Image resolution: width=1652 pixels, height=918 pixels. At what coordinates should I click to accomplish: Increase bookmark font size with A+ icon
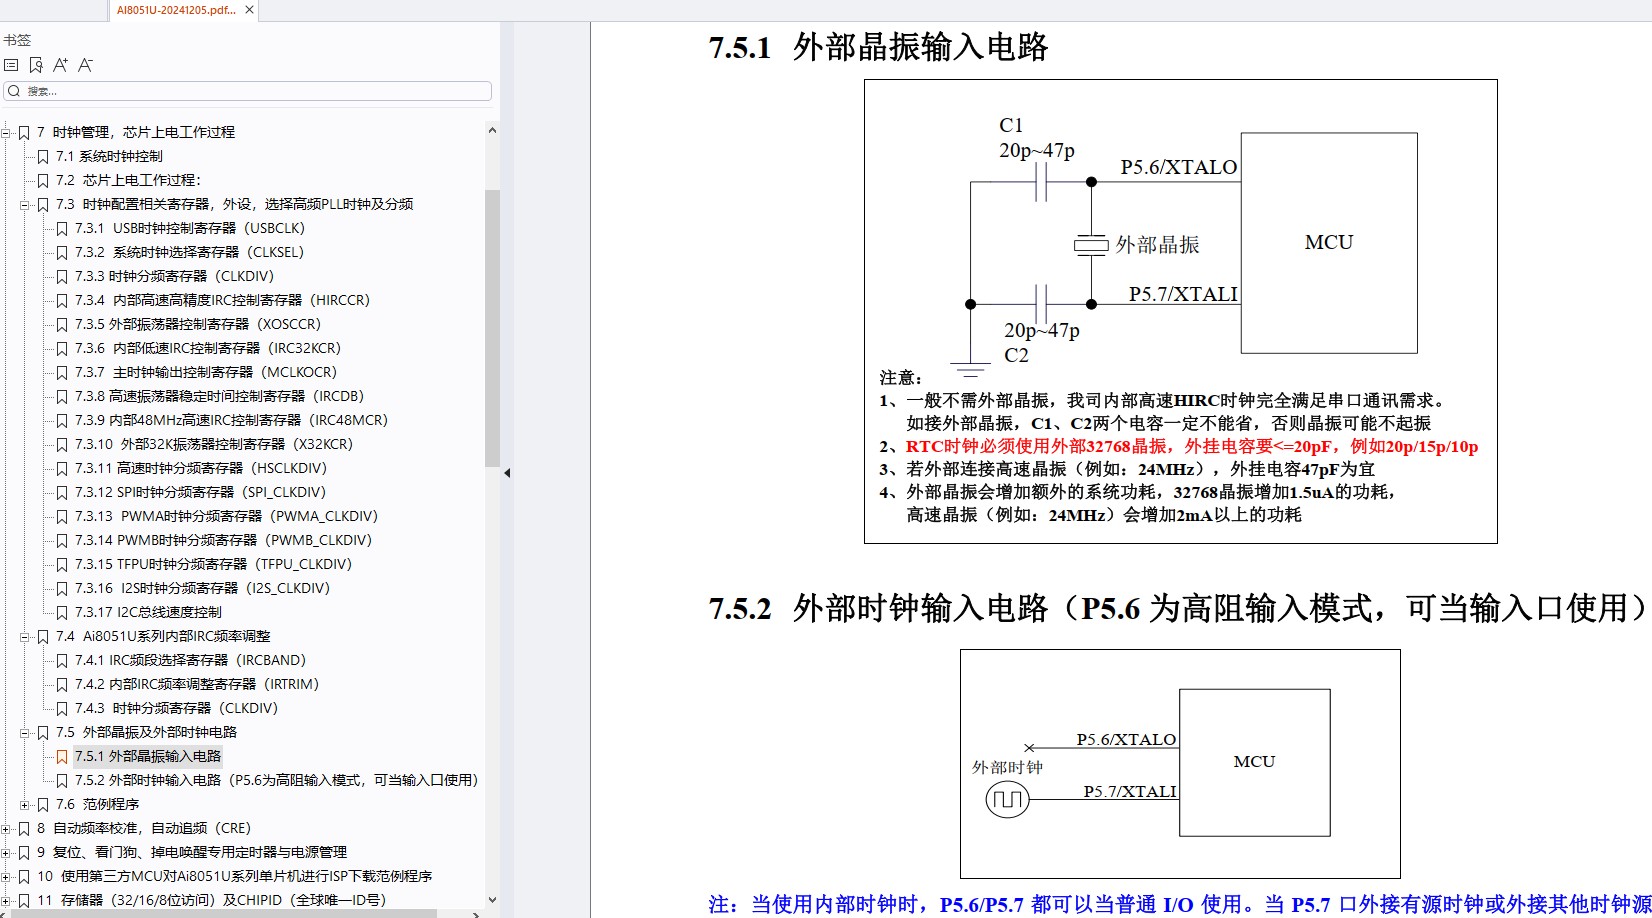coord(60,65)
